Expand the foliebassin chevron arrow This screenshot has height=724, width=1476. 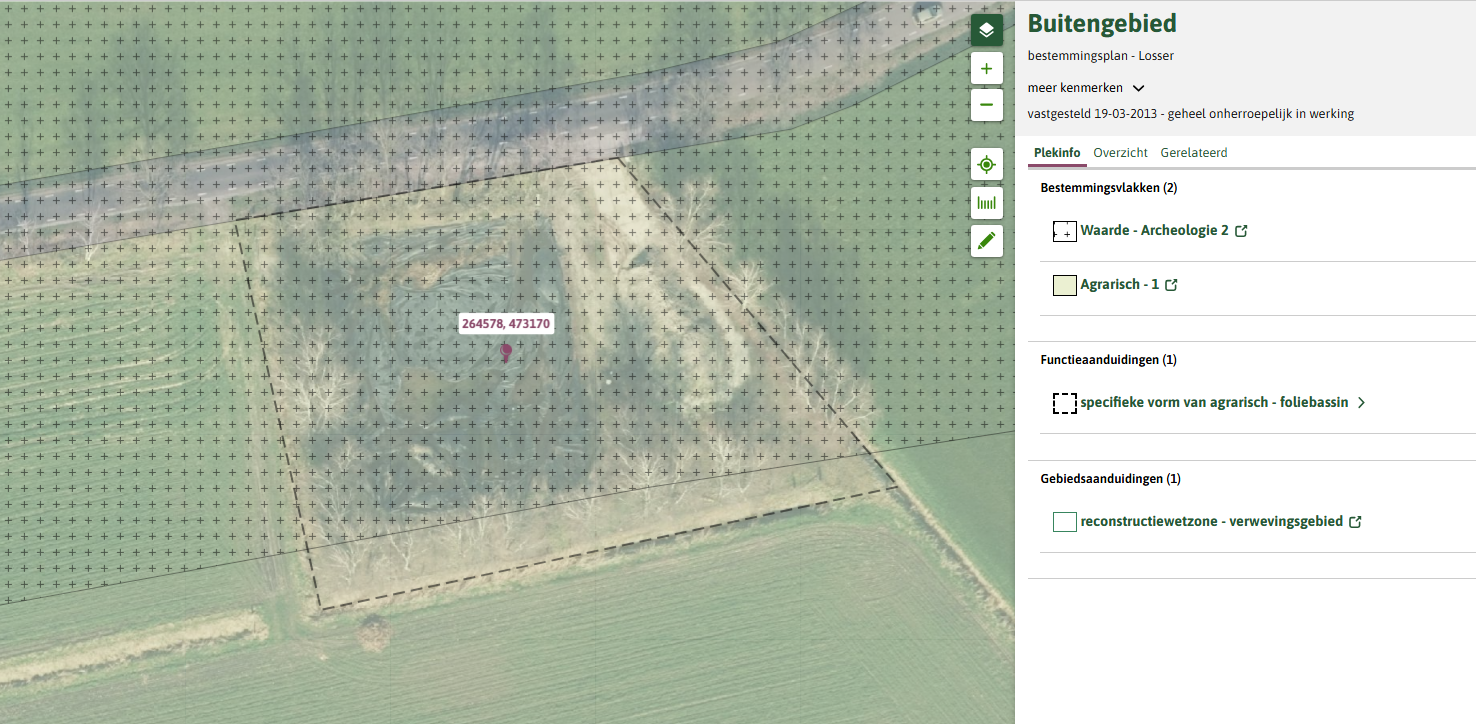1361,403
